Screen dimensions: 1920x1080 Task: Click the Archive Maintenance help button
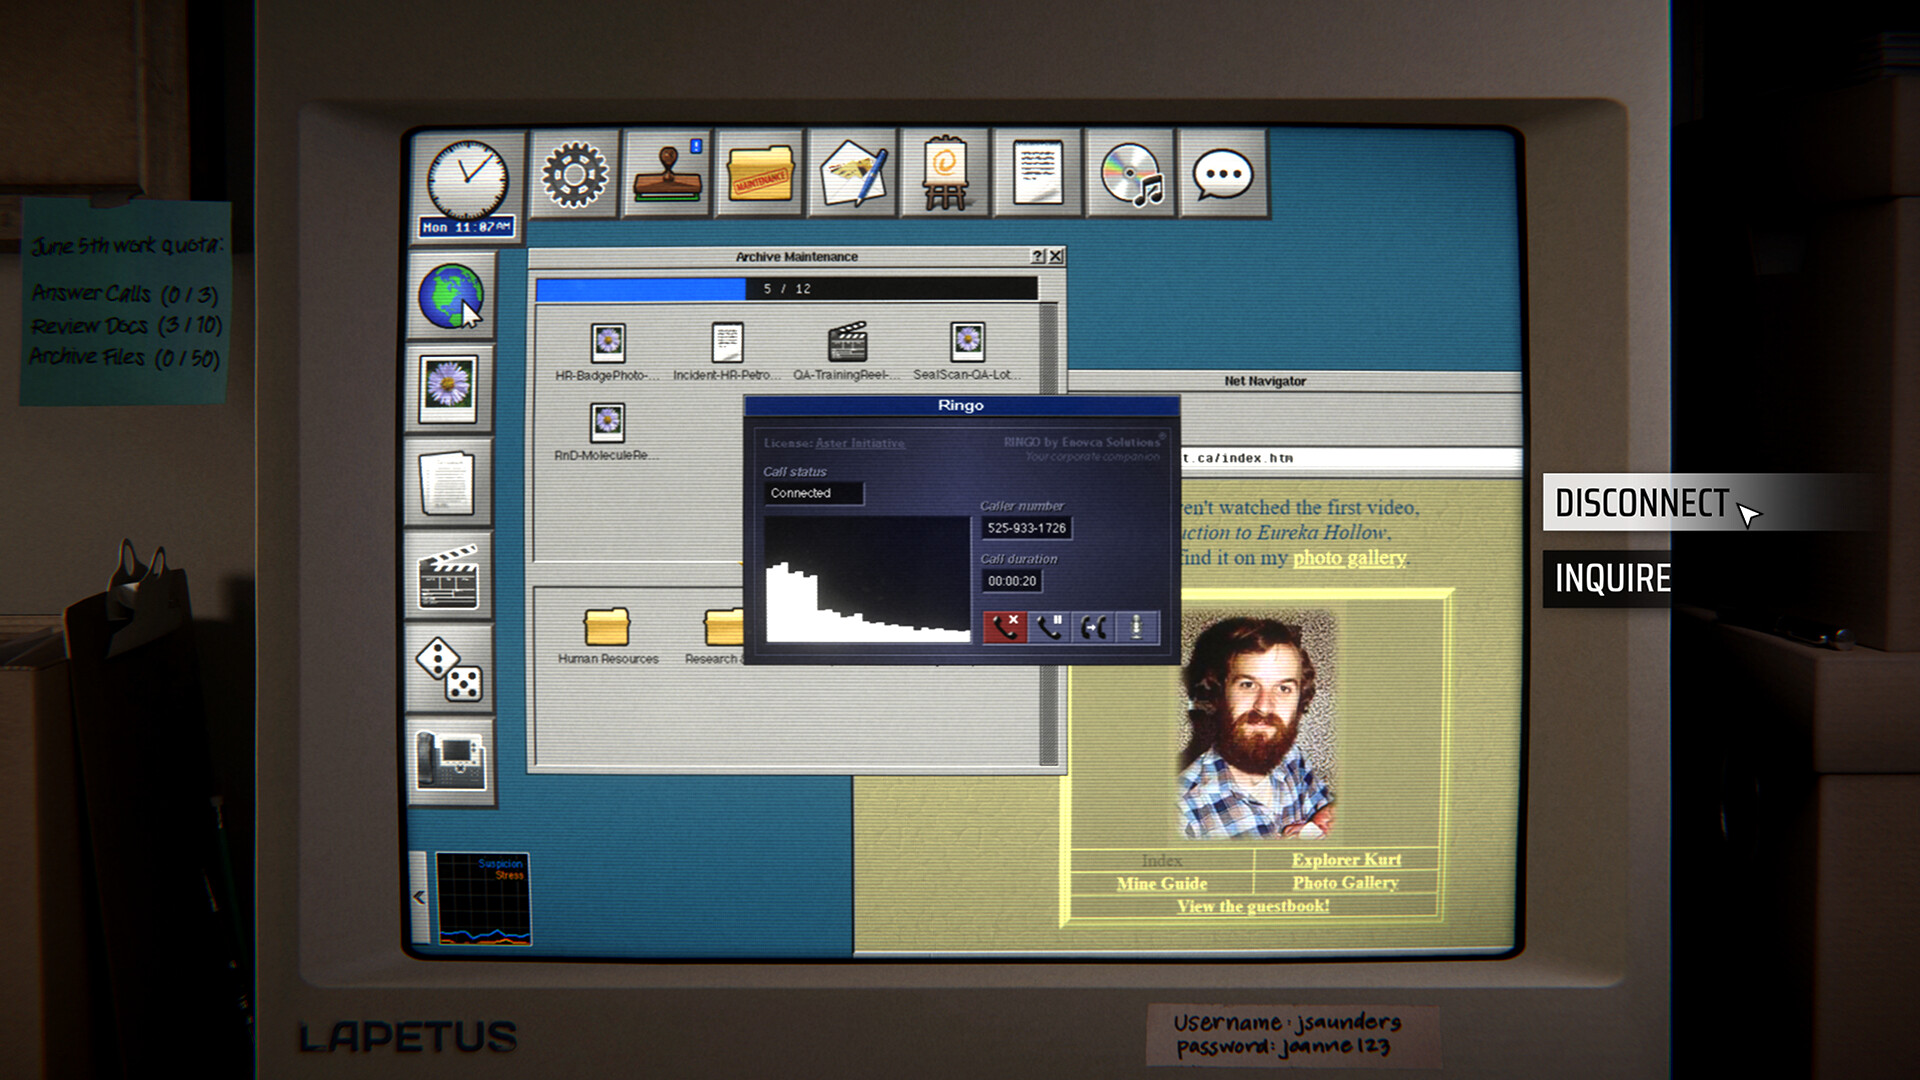click(1038, 256)
